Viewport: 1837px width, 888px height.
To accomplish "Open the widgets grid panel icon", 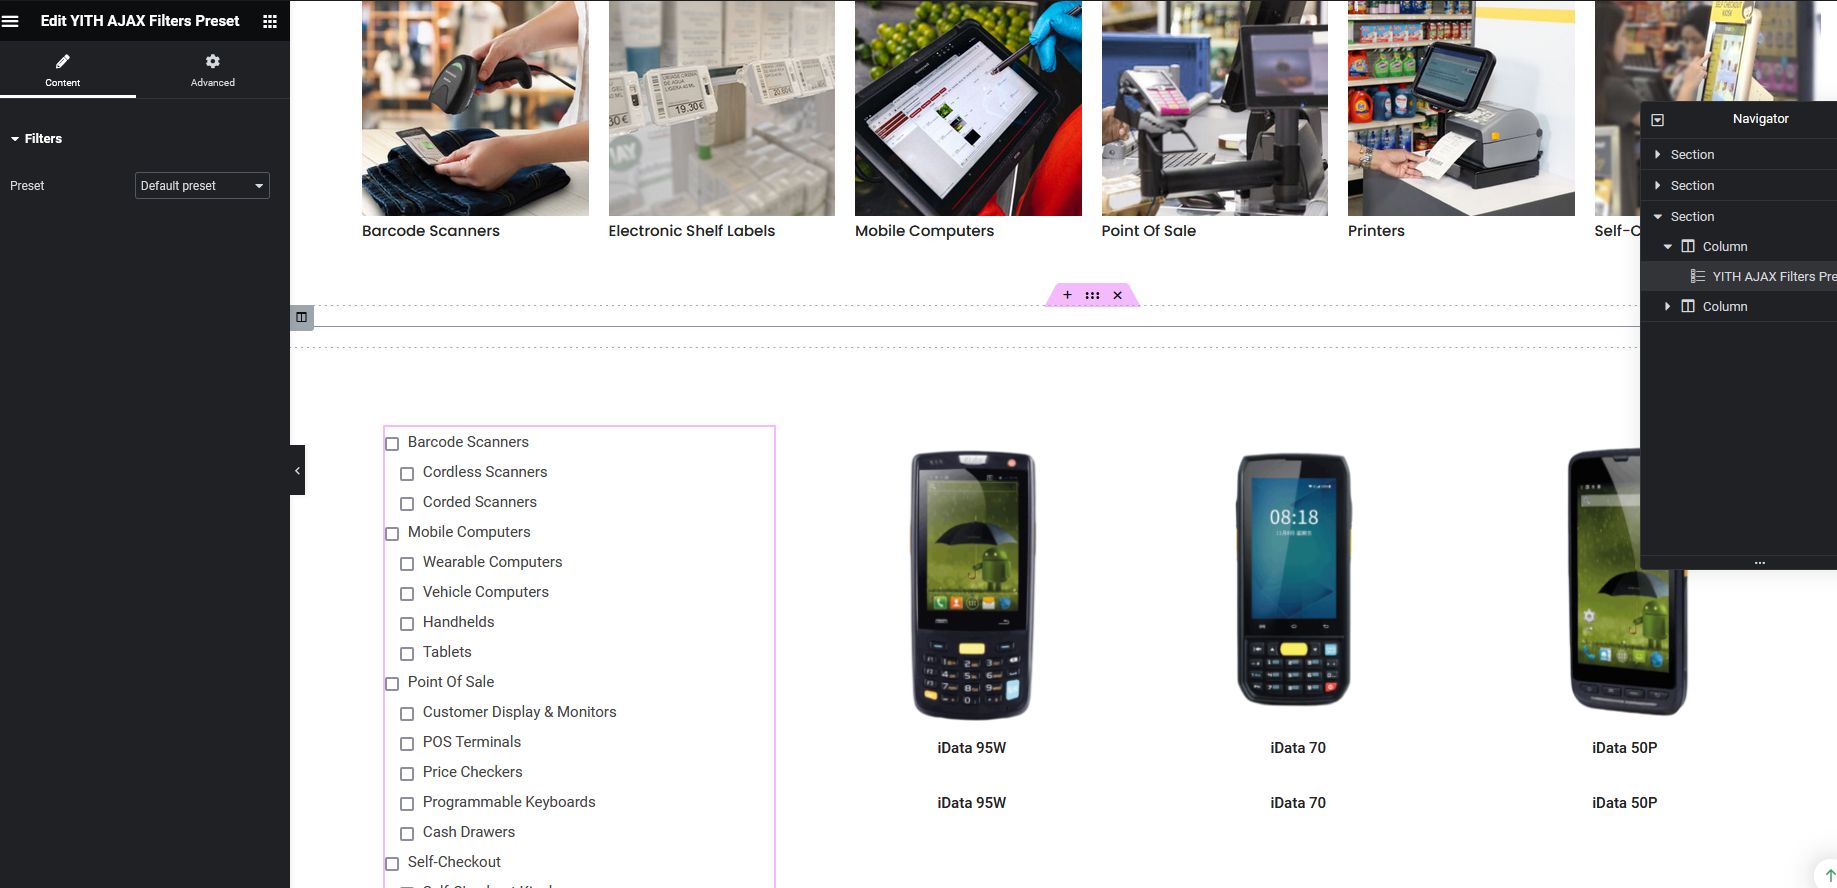I will 270,21.
